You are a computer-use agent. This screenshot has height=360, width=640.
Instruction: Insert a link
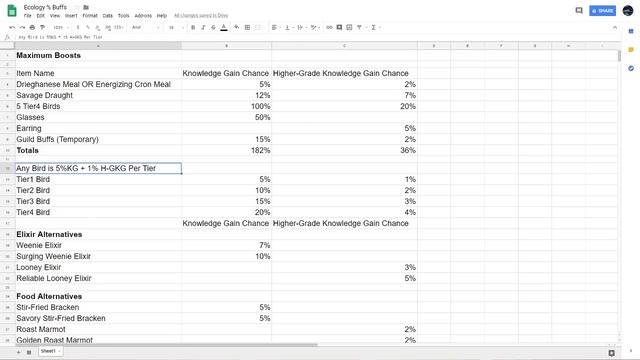click(x=329, y=27)
